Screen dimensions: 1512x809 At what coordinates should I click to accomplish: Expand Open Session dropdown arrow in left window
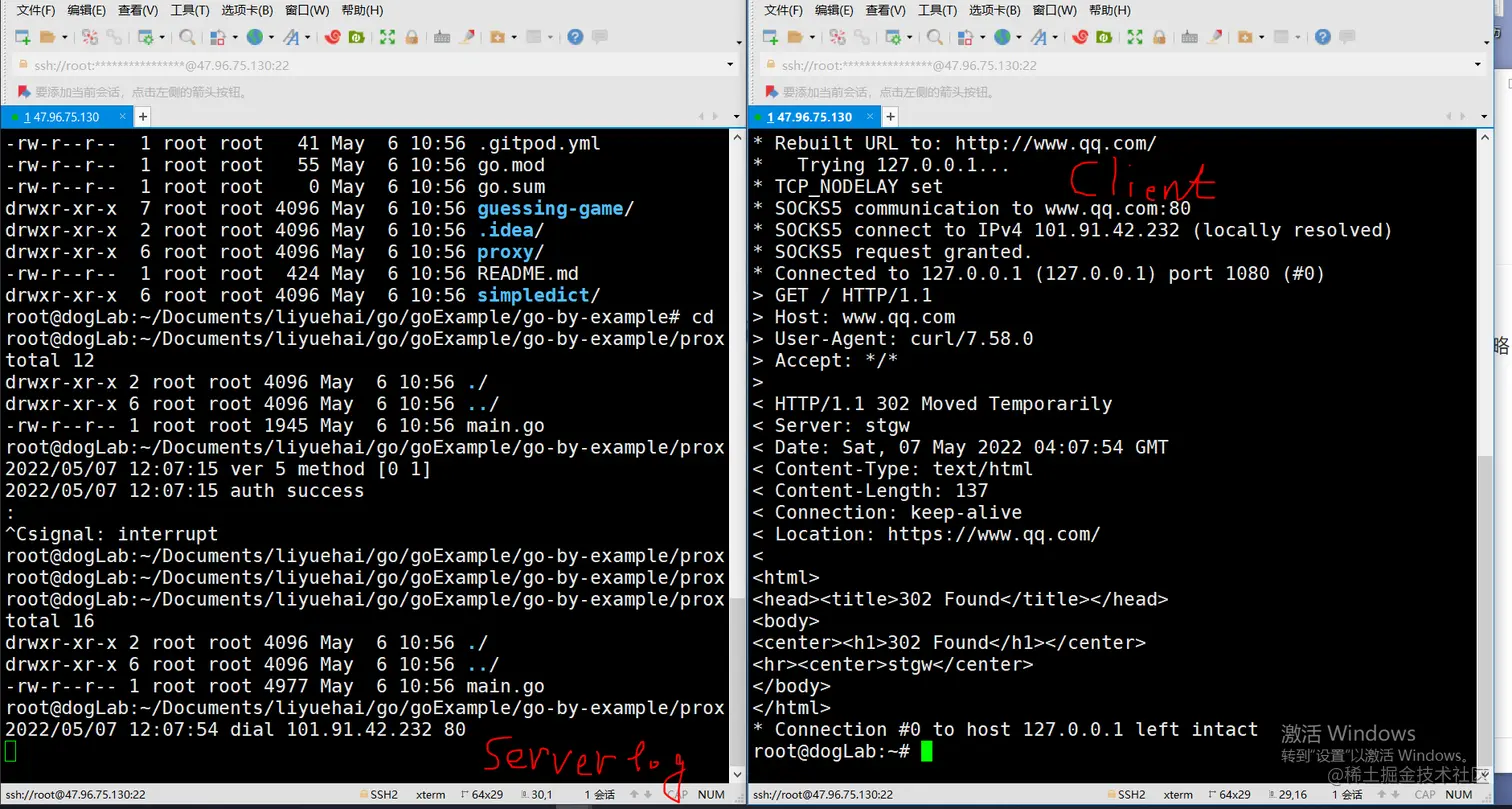tap(65, 37)
